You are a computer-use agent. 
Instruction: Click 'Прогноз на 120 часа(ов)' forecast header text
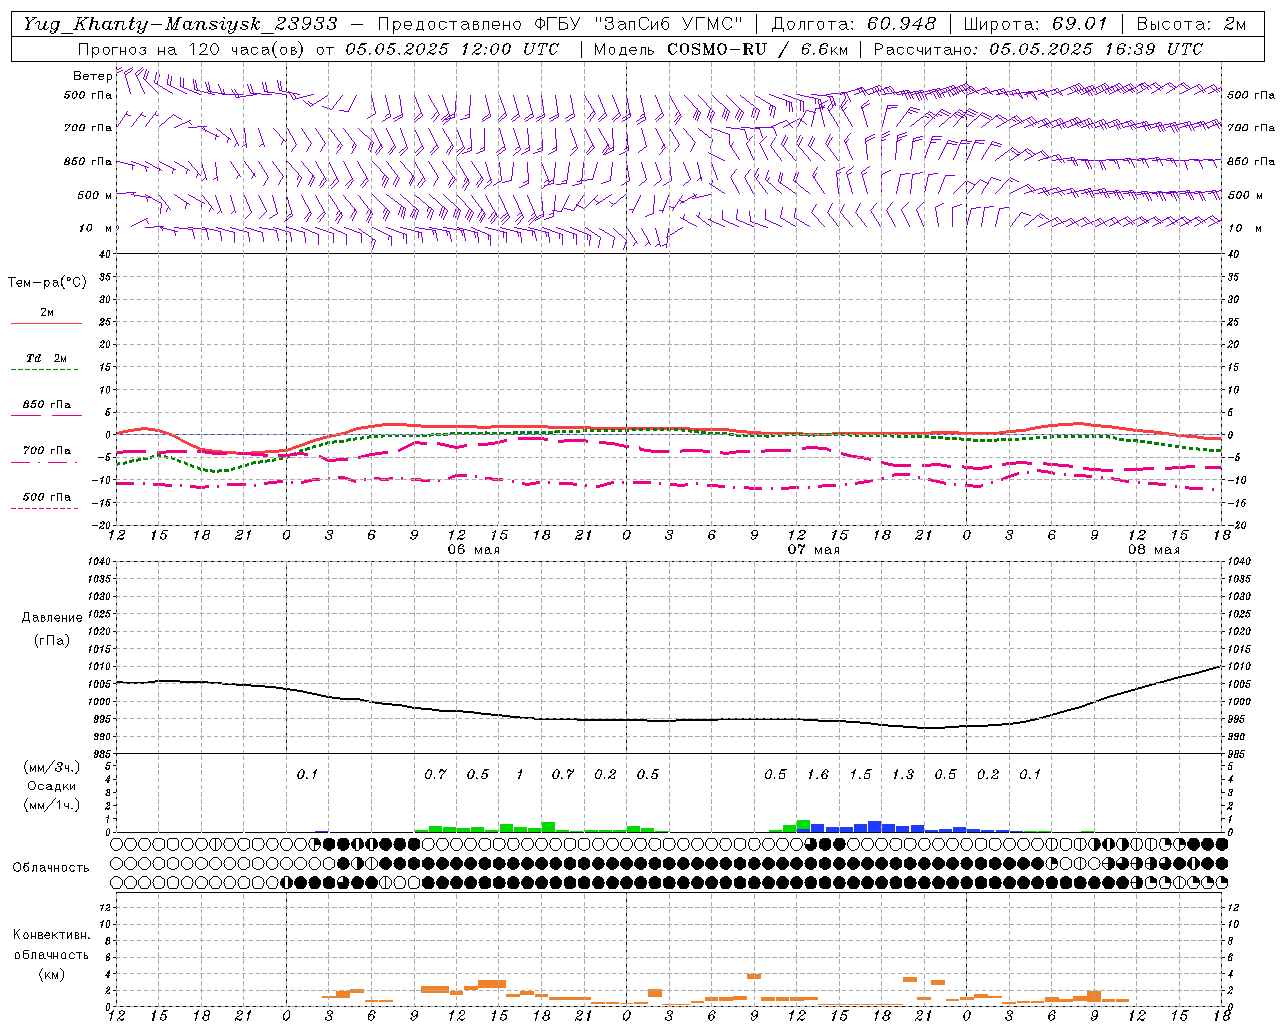point(191,49)
